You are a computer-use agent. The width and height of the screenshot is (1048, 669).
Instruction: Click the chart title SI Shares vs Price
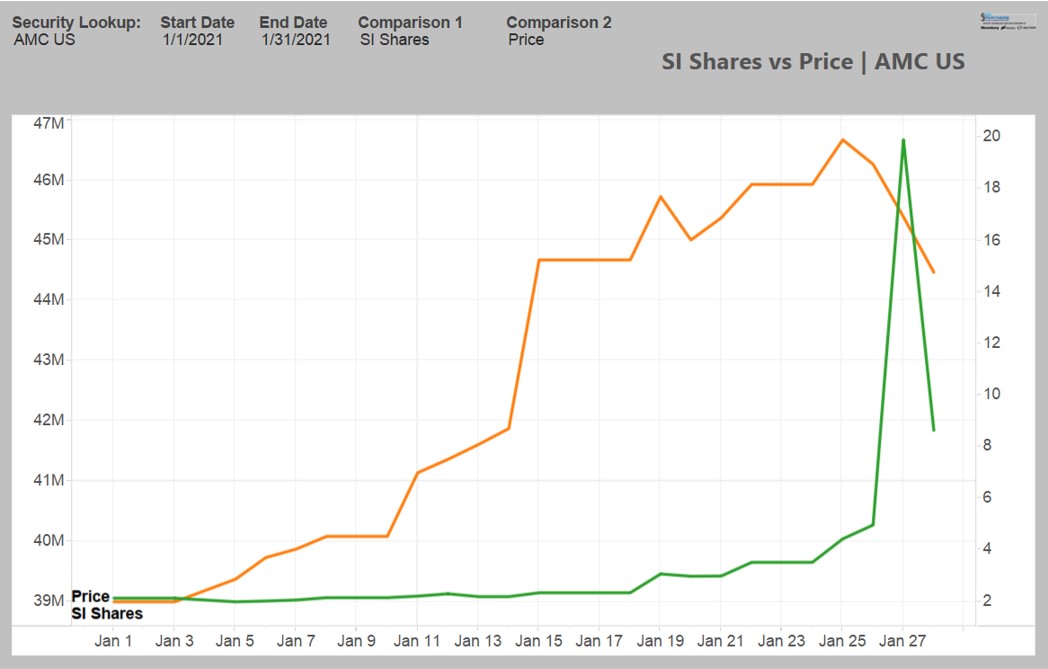[x=813, y=61]
